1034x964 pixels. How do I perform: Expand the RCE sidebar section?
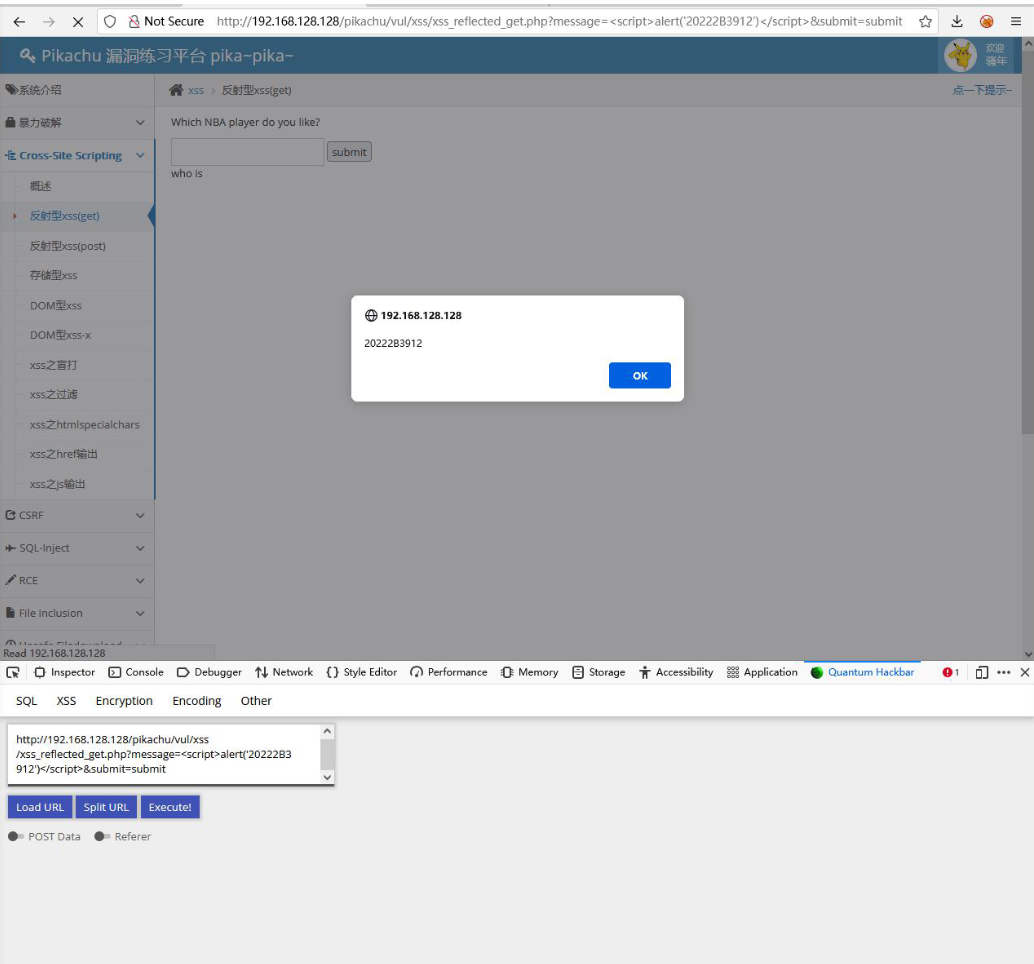[77, 580]
